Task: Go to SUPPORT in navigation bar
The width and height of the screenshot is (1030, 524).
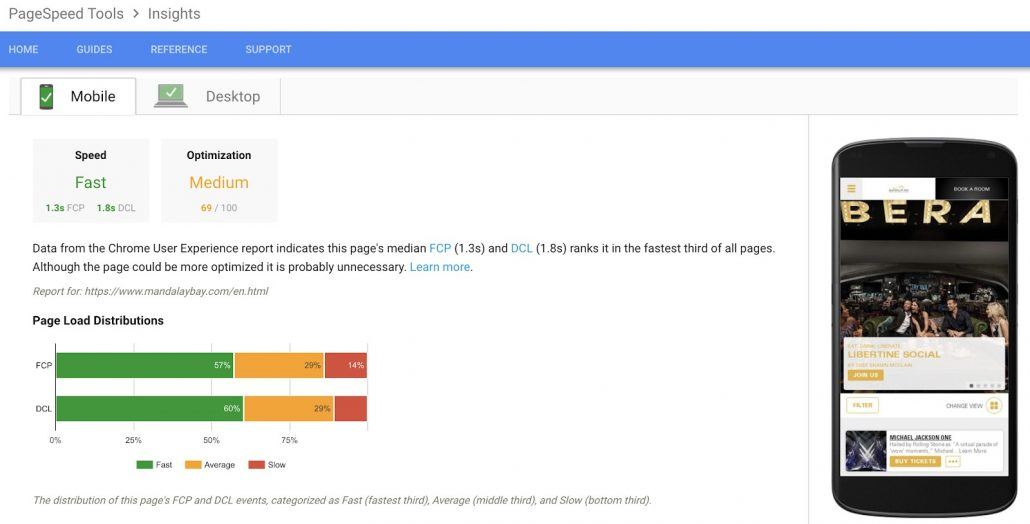Action: coord(268,49)
